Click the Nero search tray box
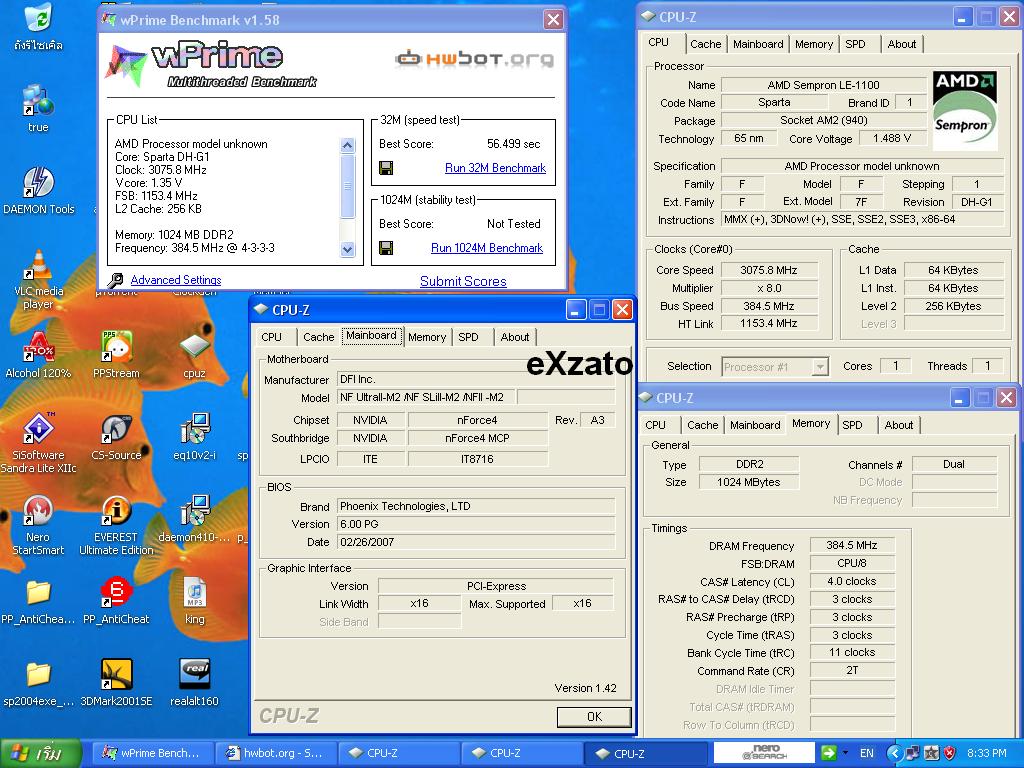This screenshot has width=1024, height=768. (764, 752)
